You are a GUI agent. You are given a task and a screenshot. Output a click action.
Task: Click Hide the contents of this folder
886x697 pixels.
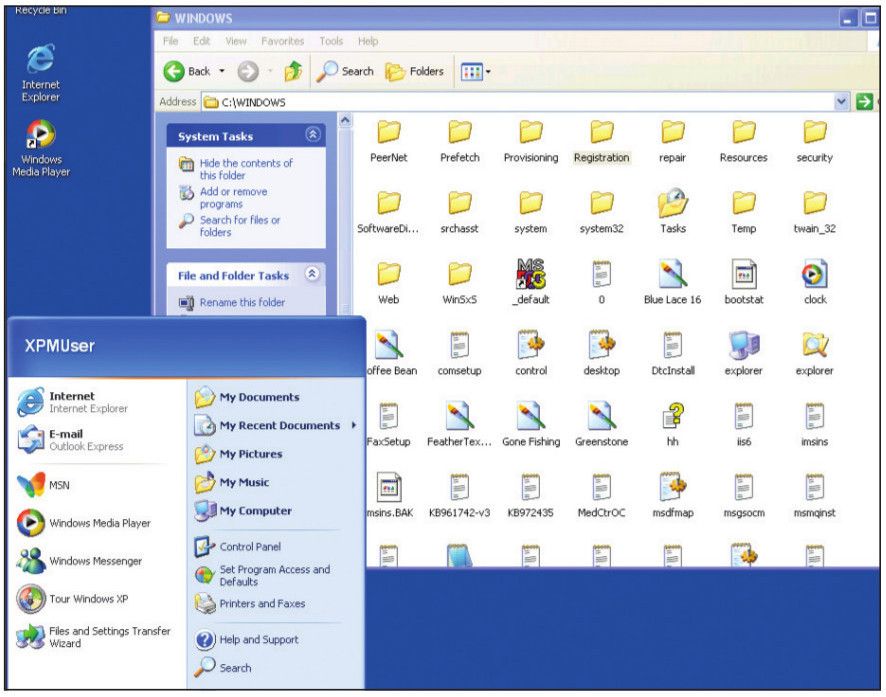tap(246, 169)
